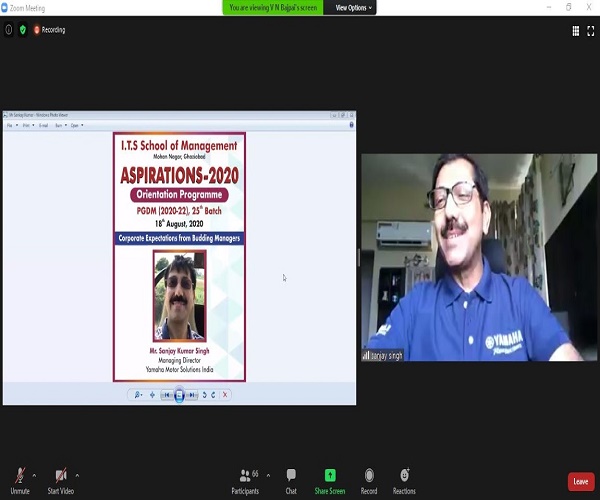The width and height of the screenshot is (600, 500).
Task: Expand the Participants options caret
Action: pyautogui.click(x=268, y=476)
